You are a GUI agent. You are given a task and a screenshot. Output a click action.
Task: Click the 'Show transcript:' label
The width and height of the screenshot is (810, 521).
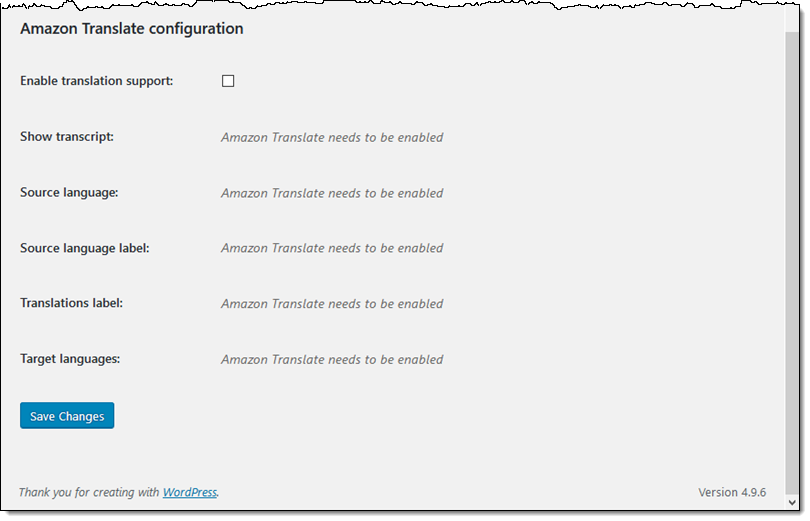click(x=67, y=136)
